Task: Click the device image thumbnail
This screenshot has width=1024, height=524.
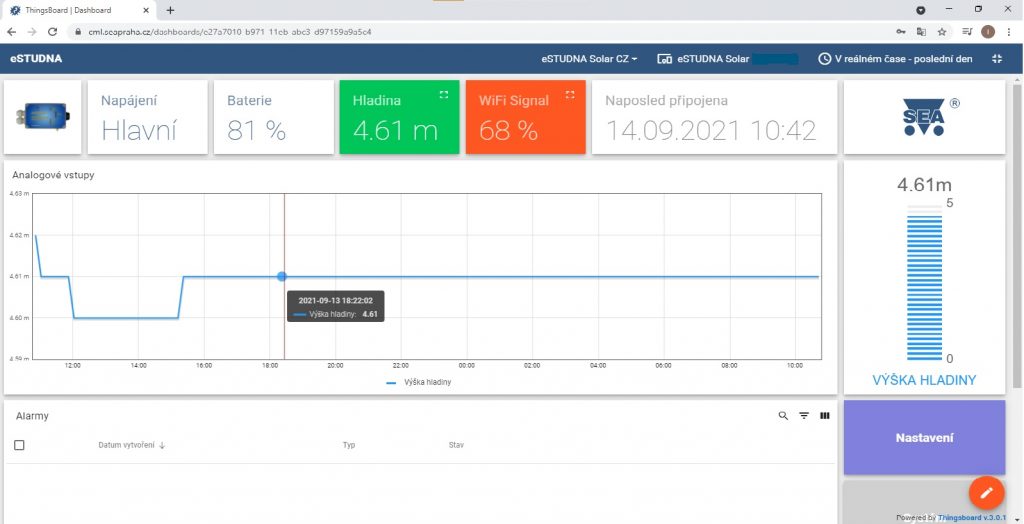Action: [x=42, y=118]
